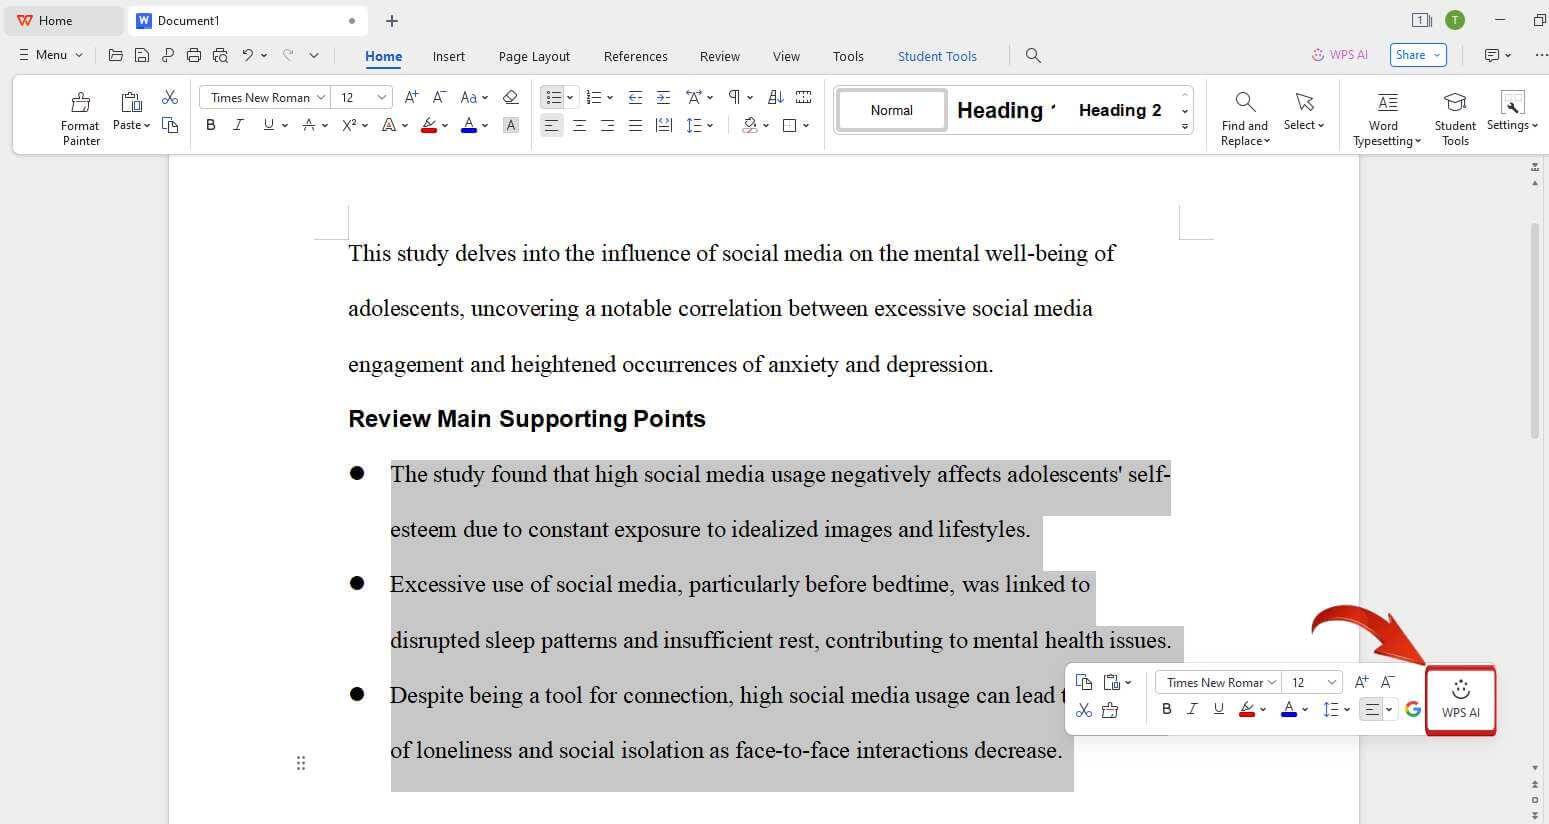1549x824 pixels.
Task: Toggle Bold in the ribbon
Action: pos(210,125)
